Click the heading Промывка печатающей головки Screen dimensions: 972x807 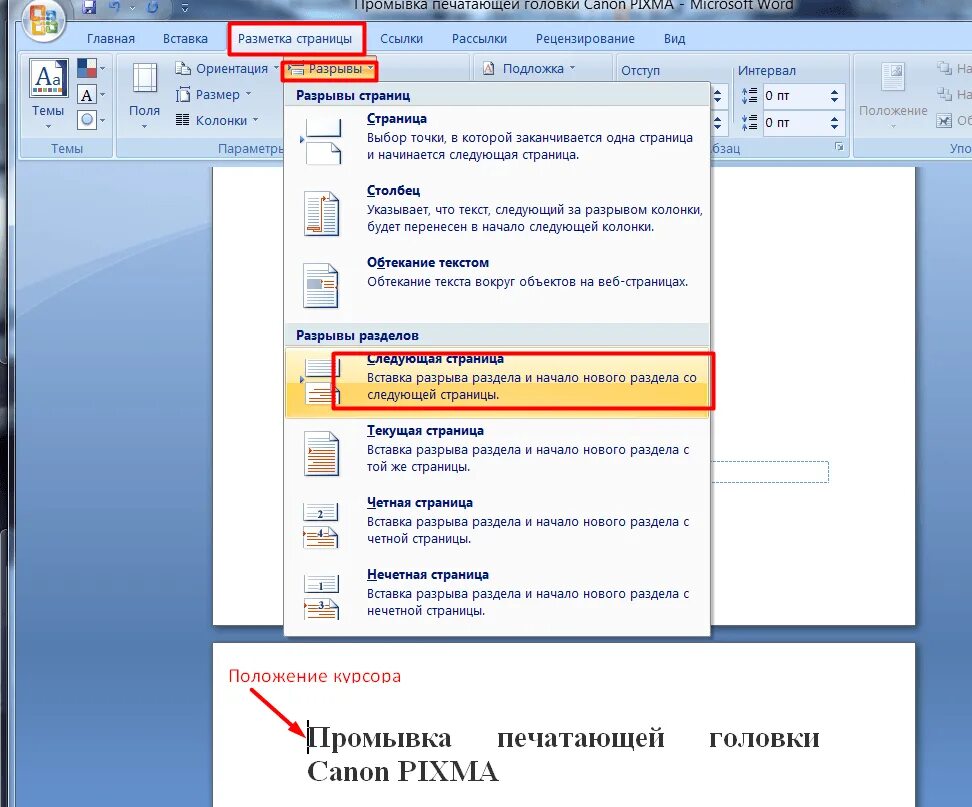(563, 738)
